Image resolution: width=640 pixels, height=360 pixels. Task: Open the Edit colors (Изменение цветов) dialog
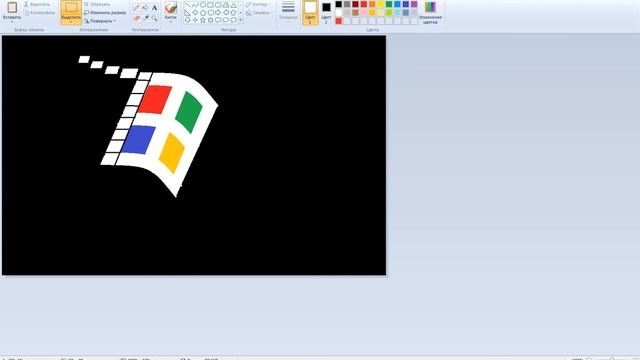point(430,12)
